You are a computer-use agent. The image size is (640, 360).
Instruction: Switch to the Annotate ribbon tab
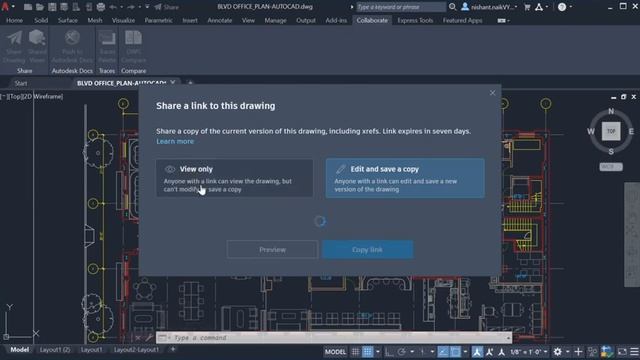point(220,20)
